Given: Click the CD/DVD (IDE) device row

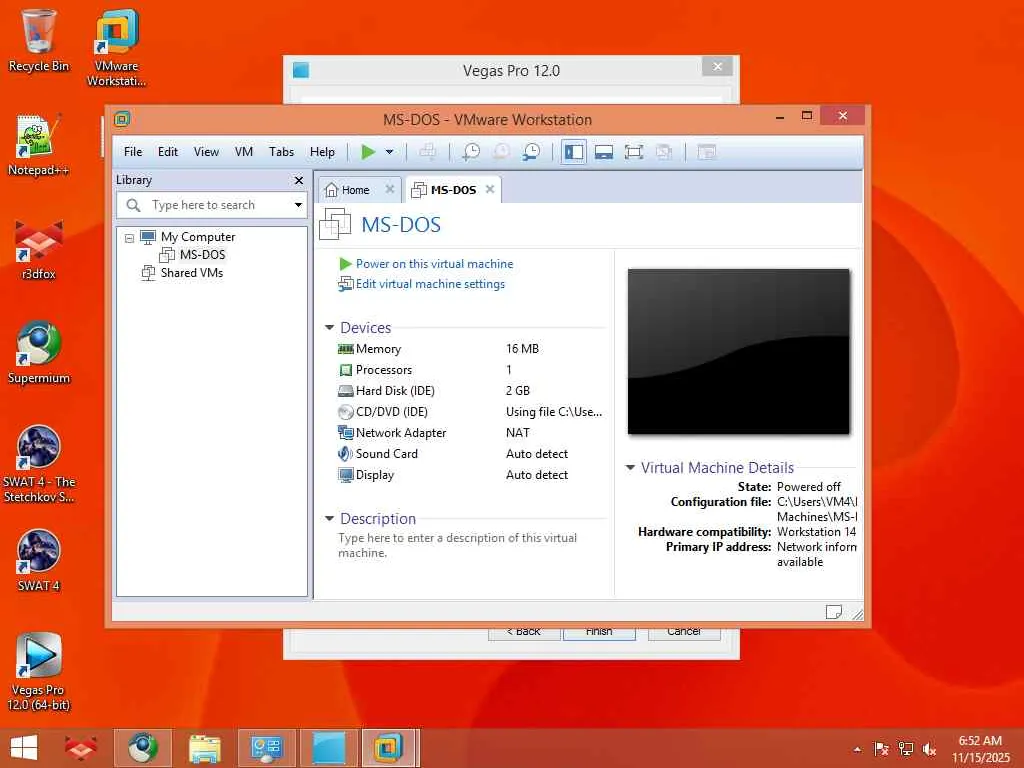Looking at the screenshot, I should [471, 411].
